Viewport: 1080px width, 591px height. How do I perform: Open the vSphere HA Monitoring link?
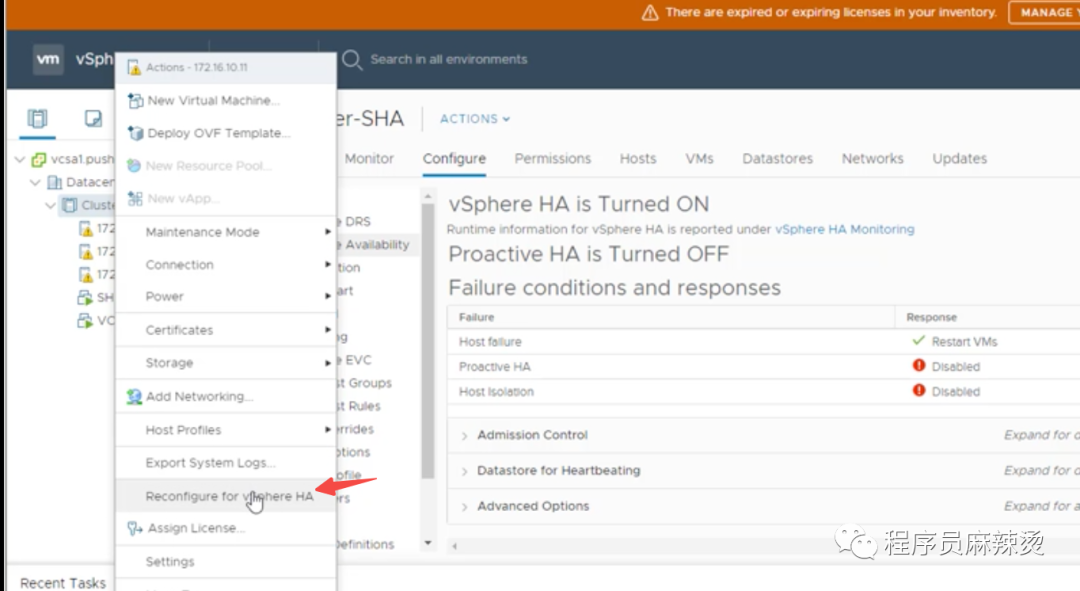tap(844, 229)
